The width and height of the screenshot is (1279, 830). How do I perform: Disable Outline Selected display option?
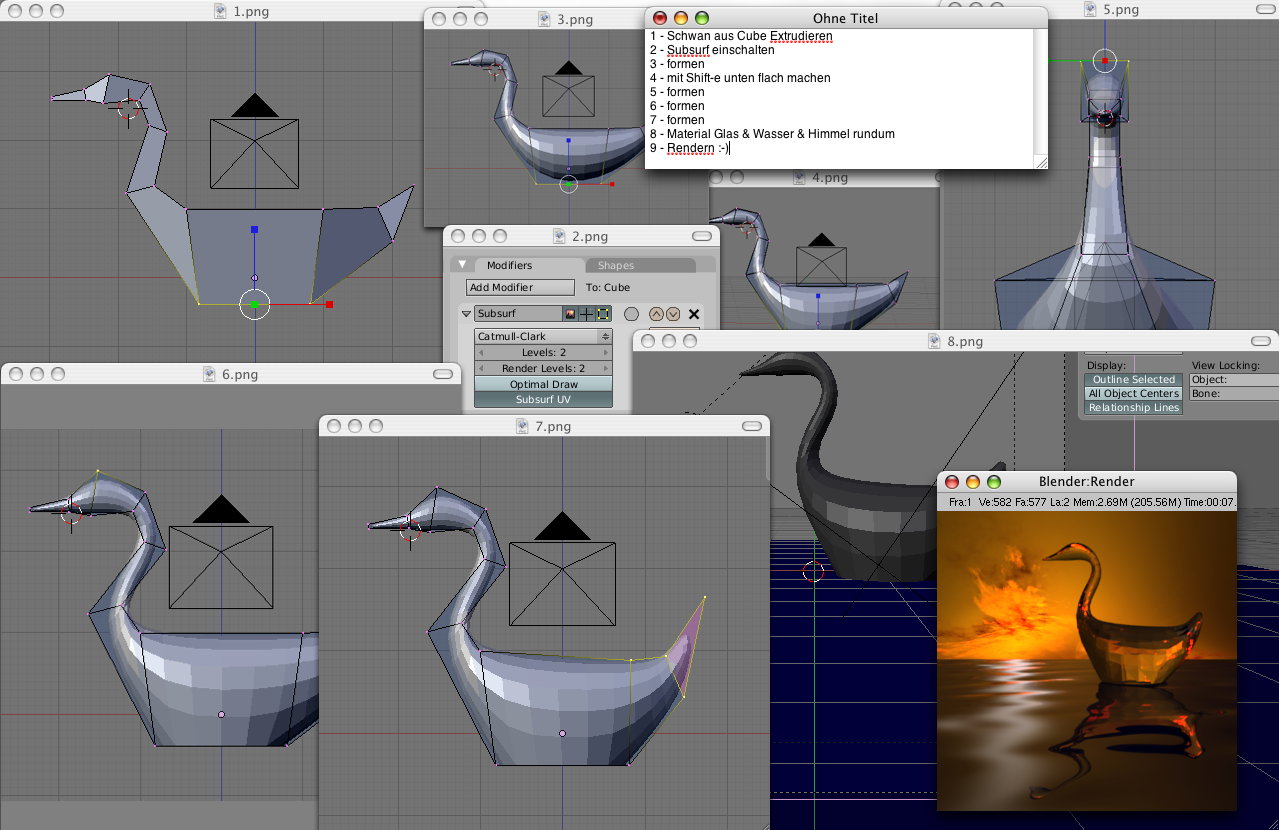coord(1132,380)
